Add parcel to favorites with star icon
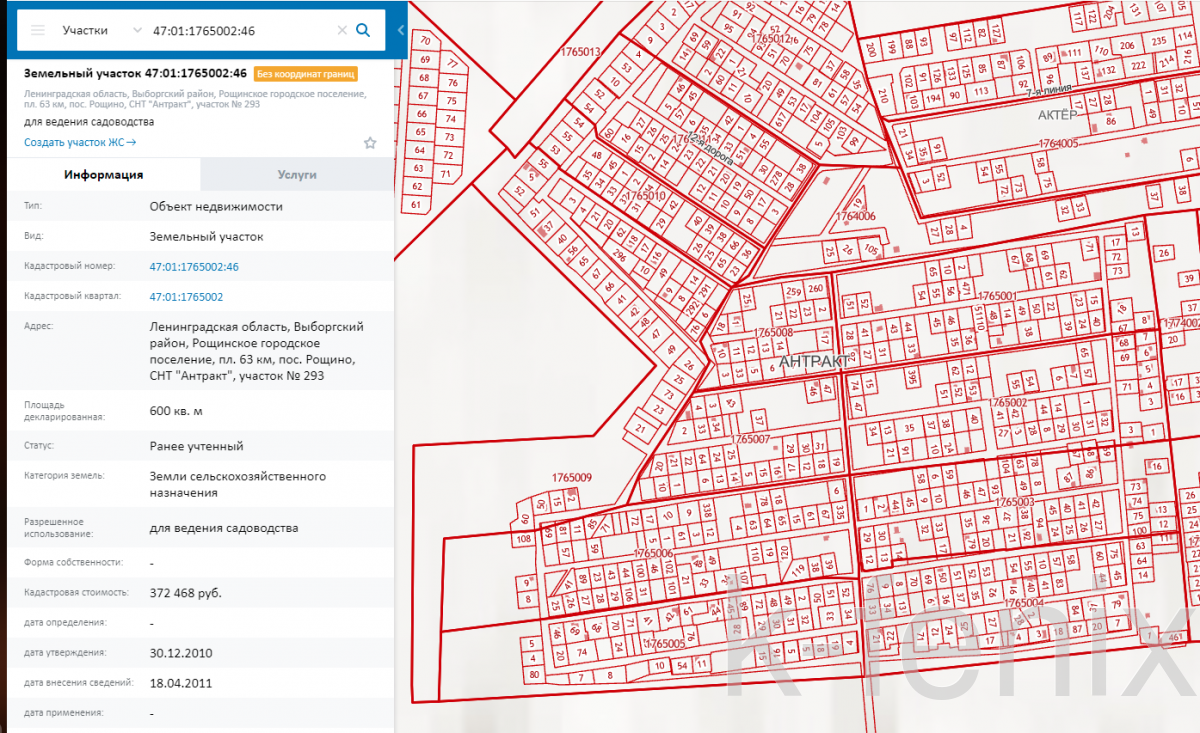The height and width of the screenshot is (733, 1200). click(x=370, y=143)
